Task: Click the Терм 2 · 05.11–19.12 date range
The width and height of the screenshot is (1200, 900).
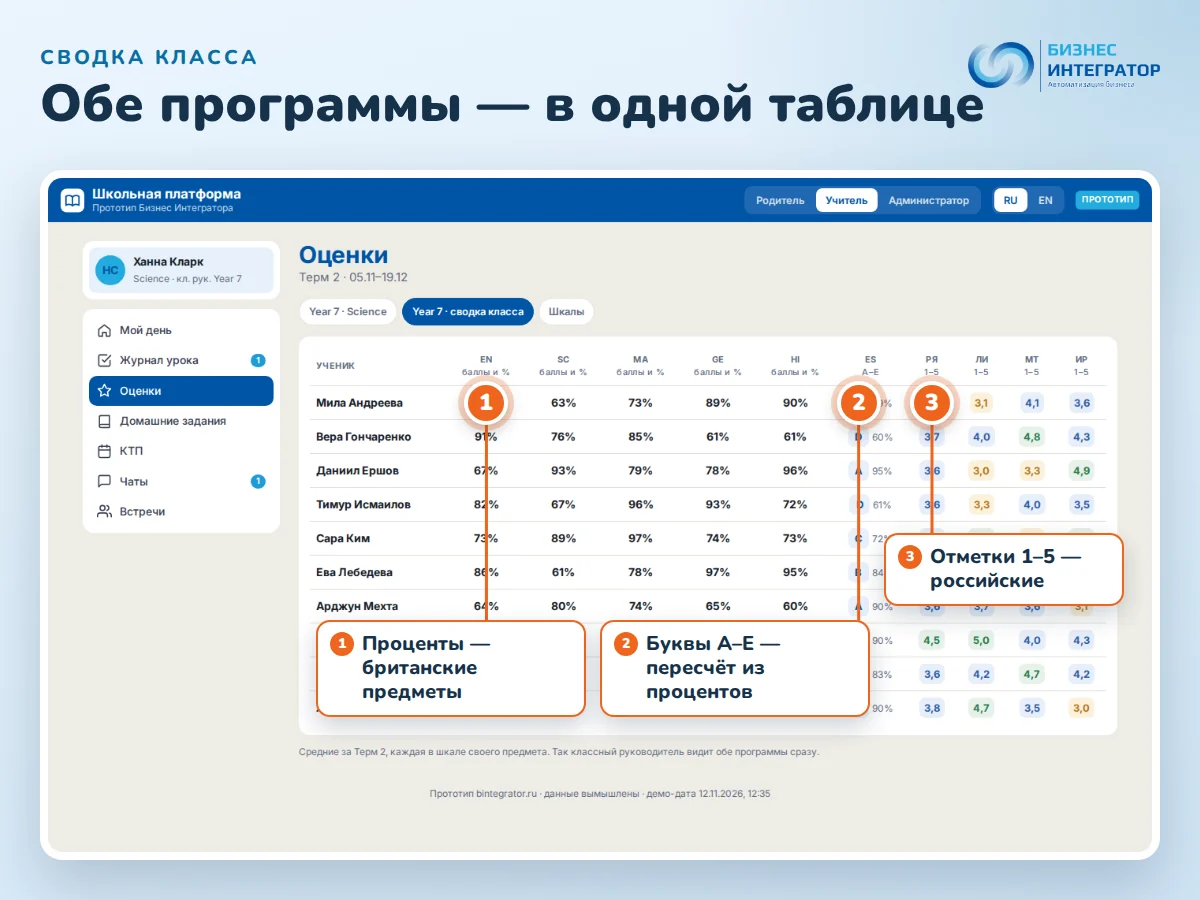Action: click(353, 278)
